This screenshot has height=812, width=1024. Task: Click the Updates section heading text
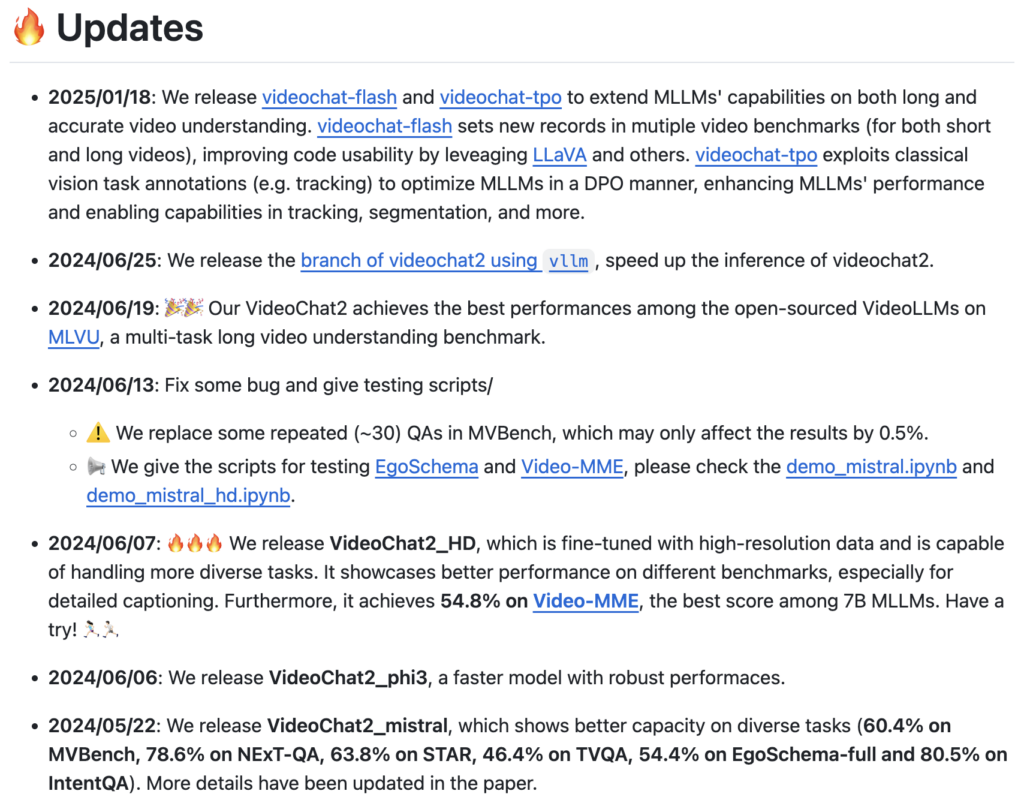click(130, 28)
